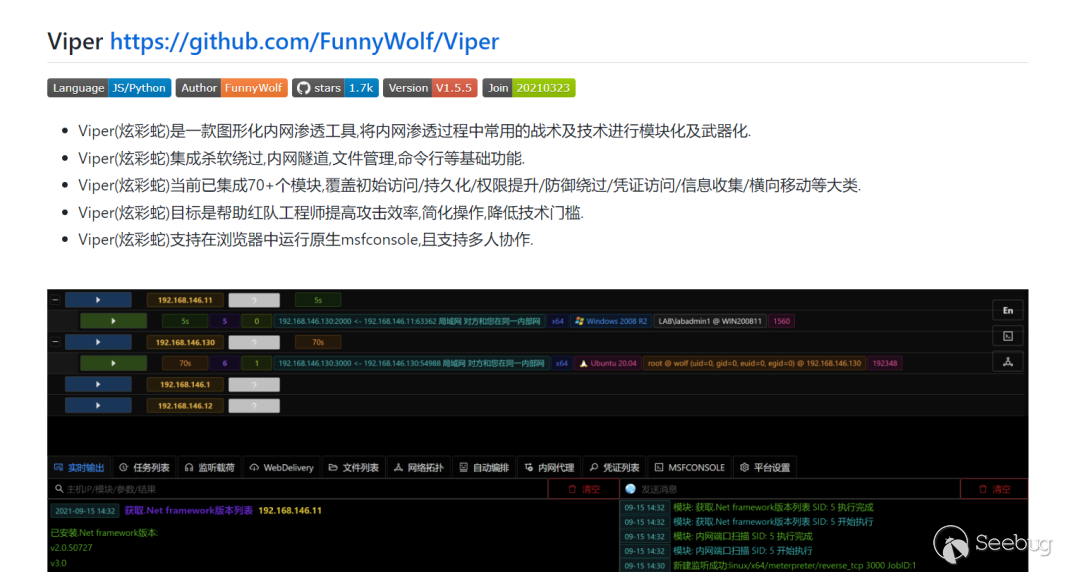
Task: Click 清空 button beside the search field
Action: click(584, 489)
